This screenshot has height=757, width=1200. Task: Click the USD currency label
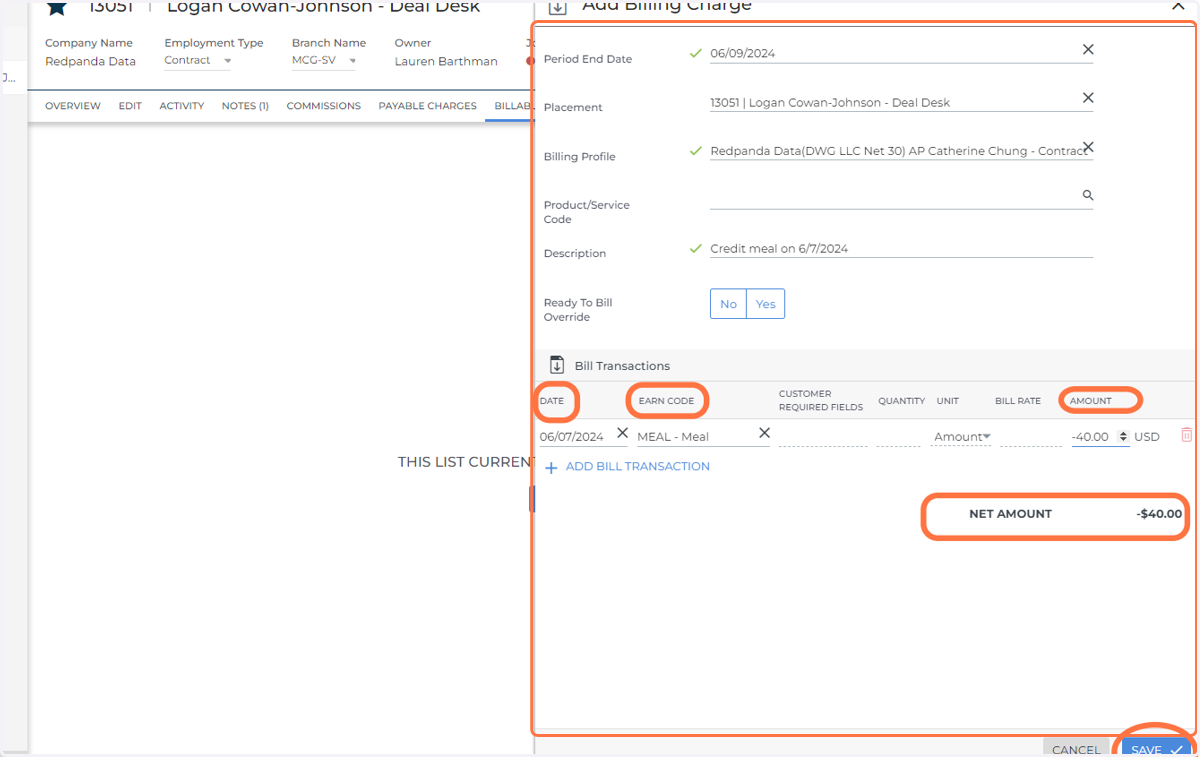coord(1147,437)
